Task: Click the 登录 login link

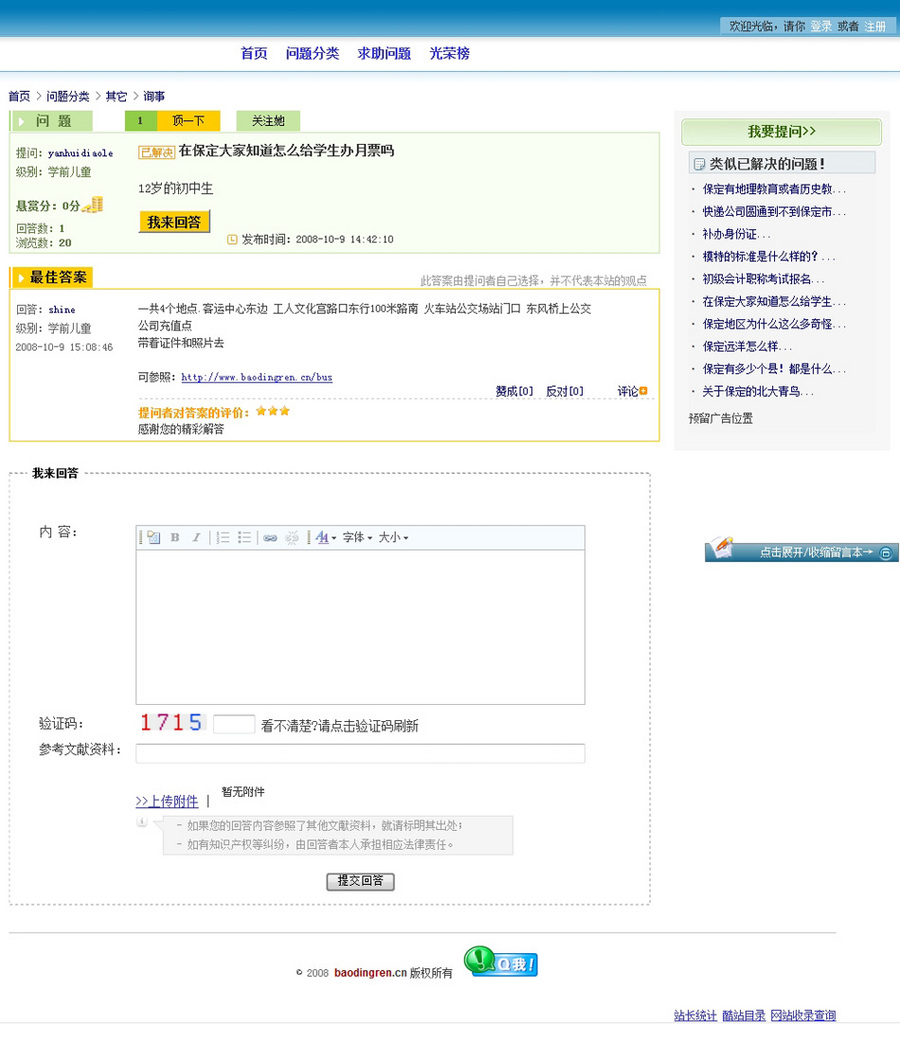Action: coord(821,26)
